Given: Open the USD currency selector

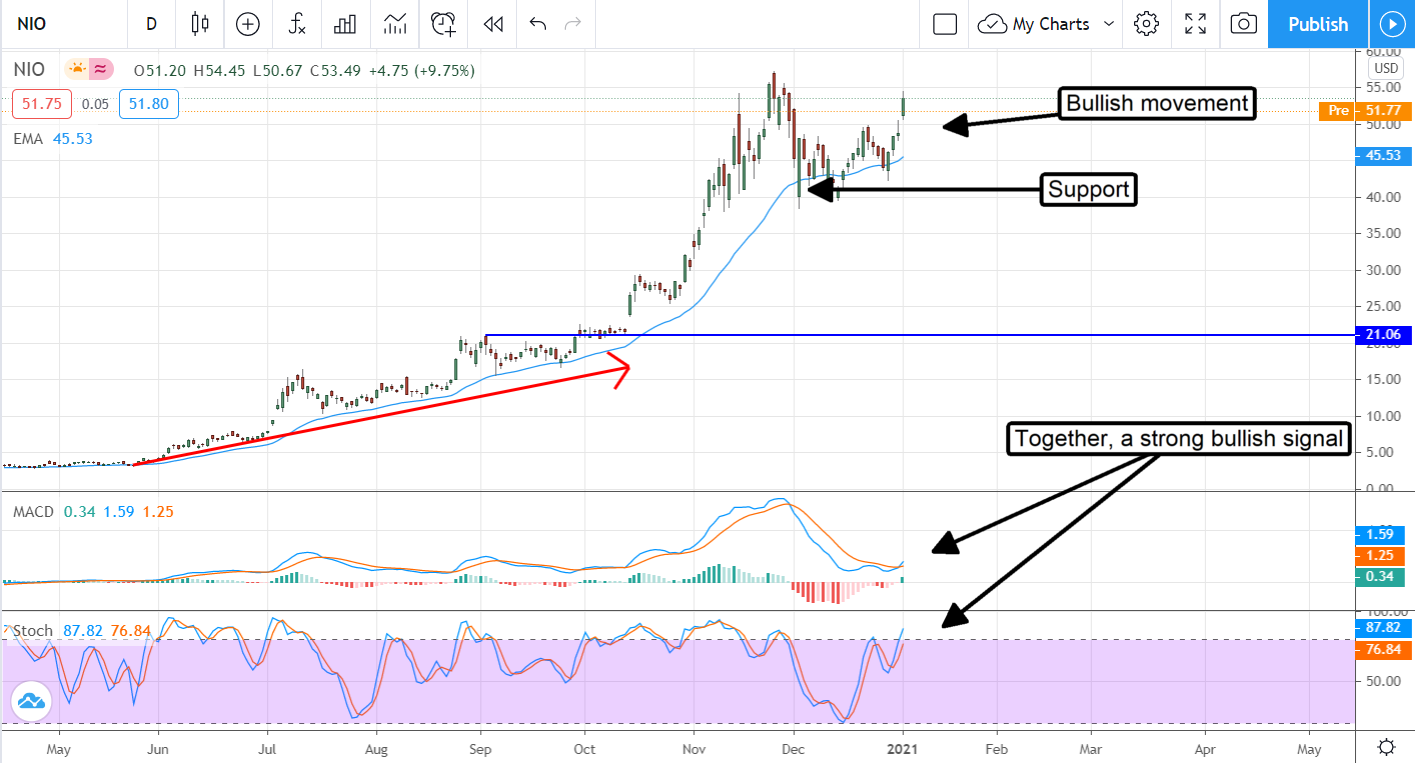Looking at the screenshot, I should (x=1386, y=69).
